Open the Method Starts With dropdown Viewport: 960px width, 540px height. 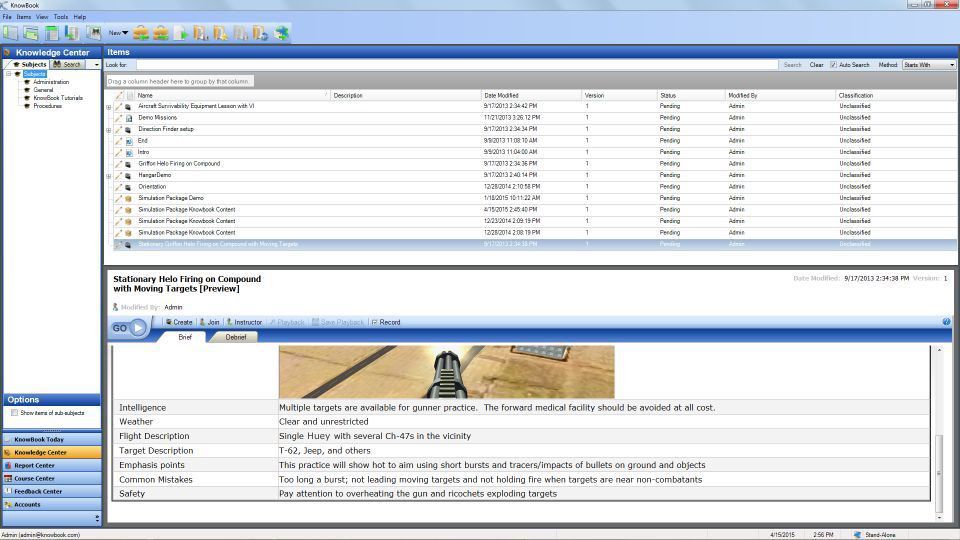(928, 65)
